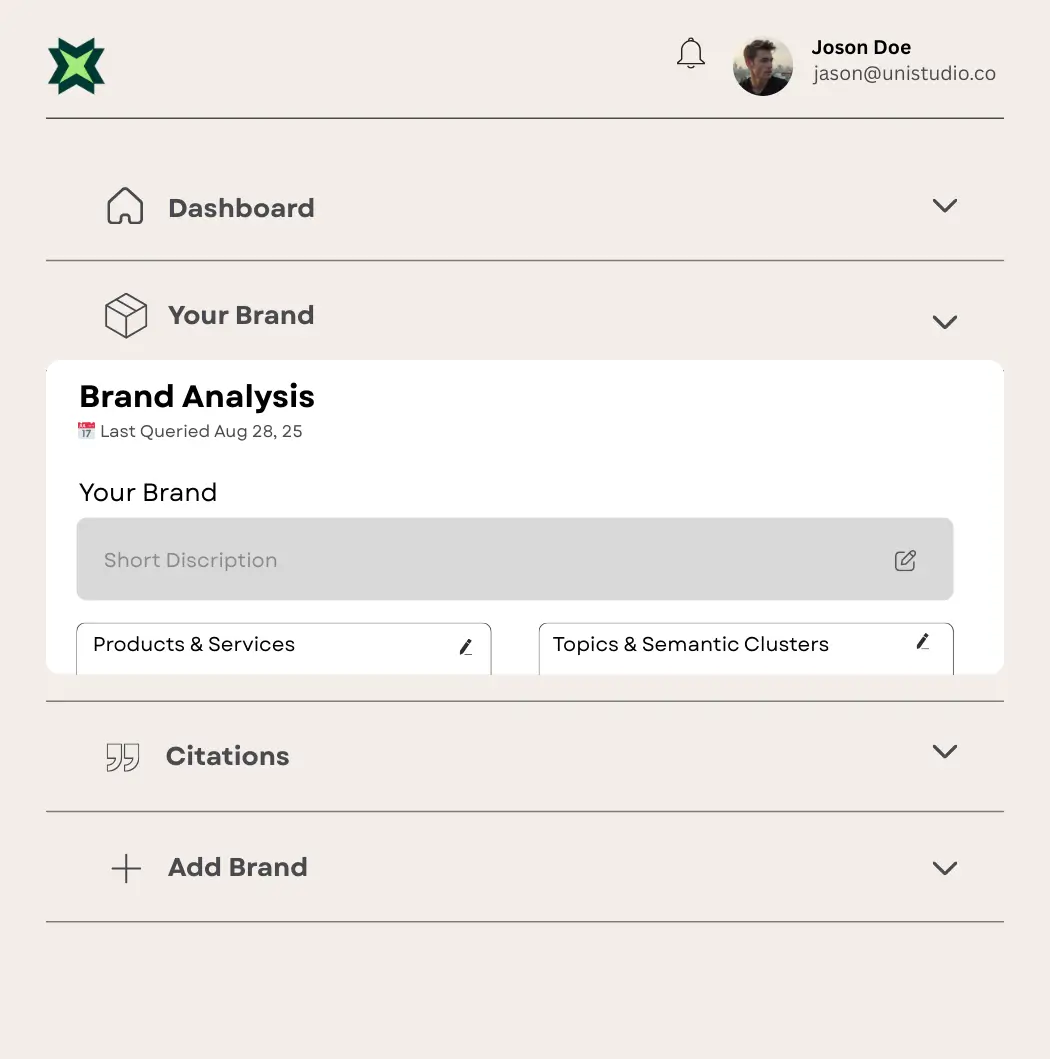1050x1059 pixels.
Task: Collapse the Your Brand section chevron
Action: 945,322
